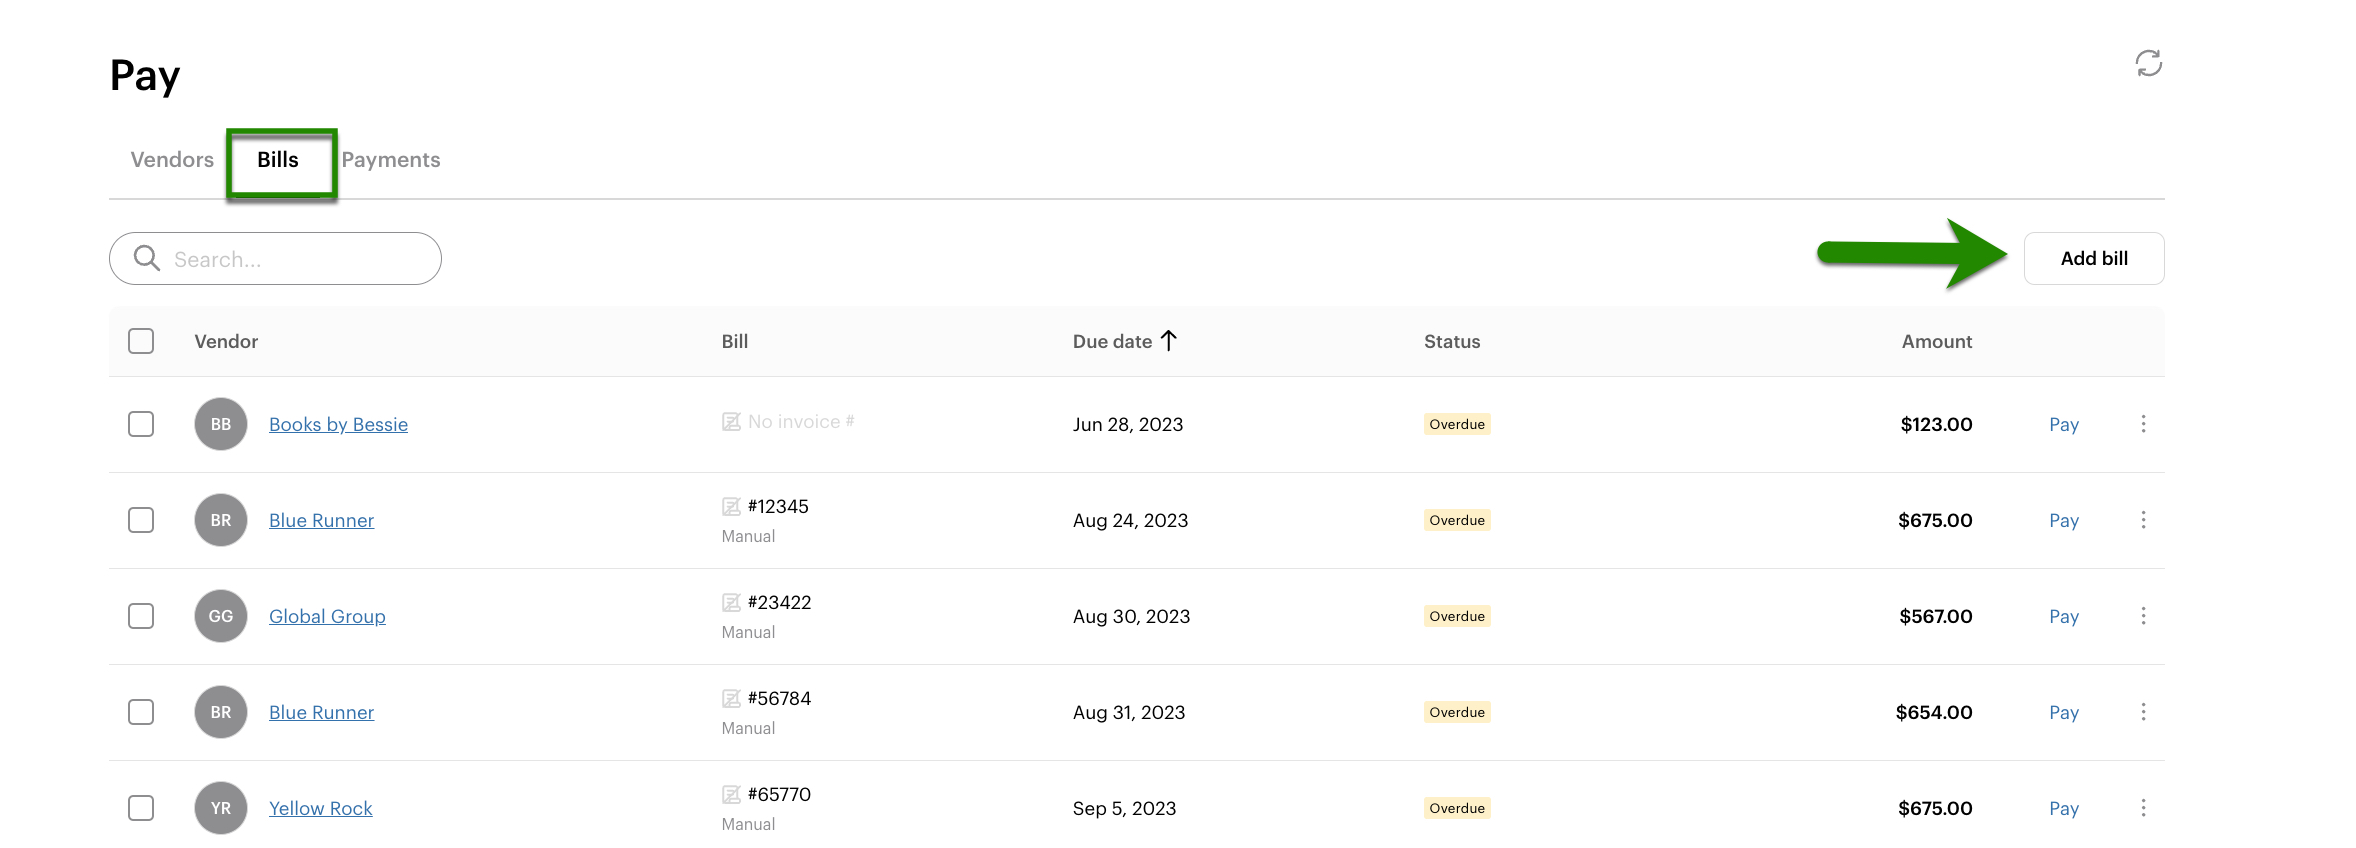Open the Payments tab
The height and width of the screenshot is (848, 2356).
pyautogui.click(x=391, y=160)
